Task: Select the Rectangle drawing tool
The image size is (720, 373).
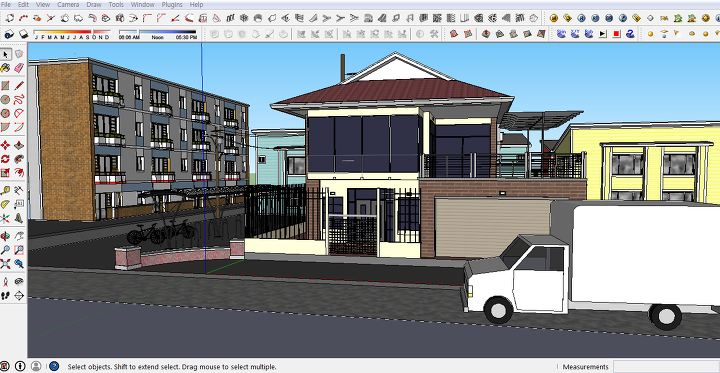Action: [x=6, y=86]
